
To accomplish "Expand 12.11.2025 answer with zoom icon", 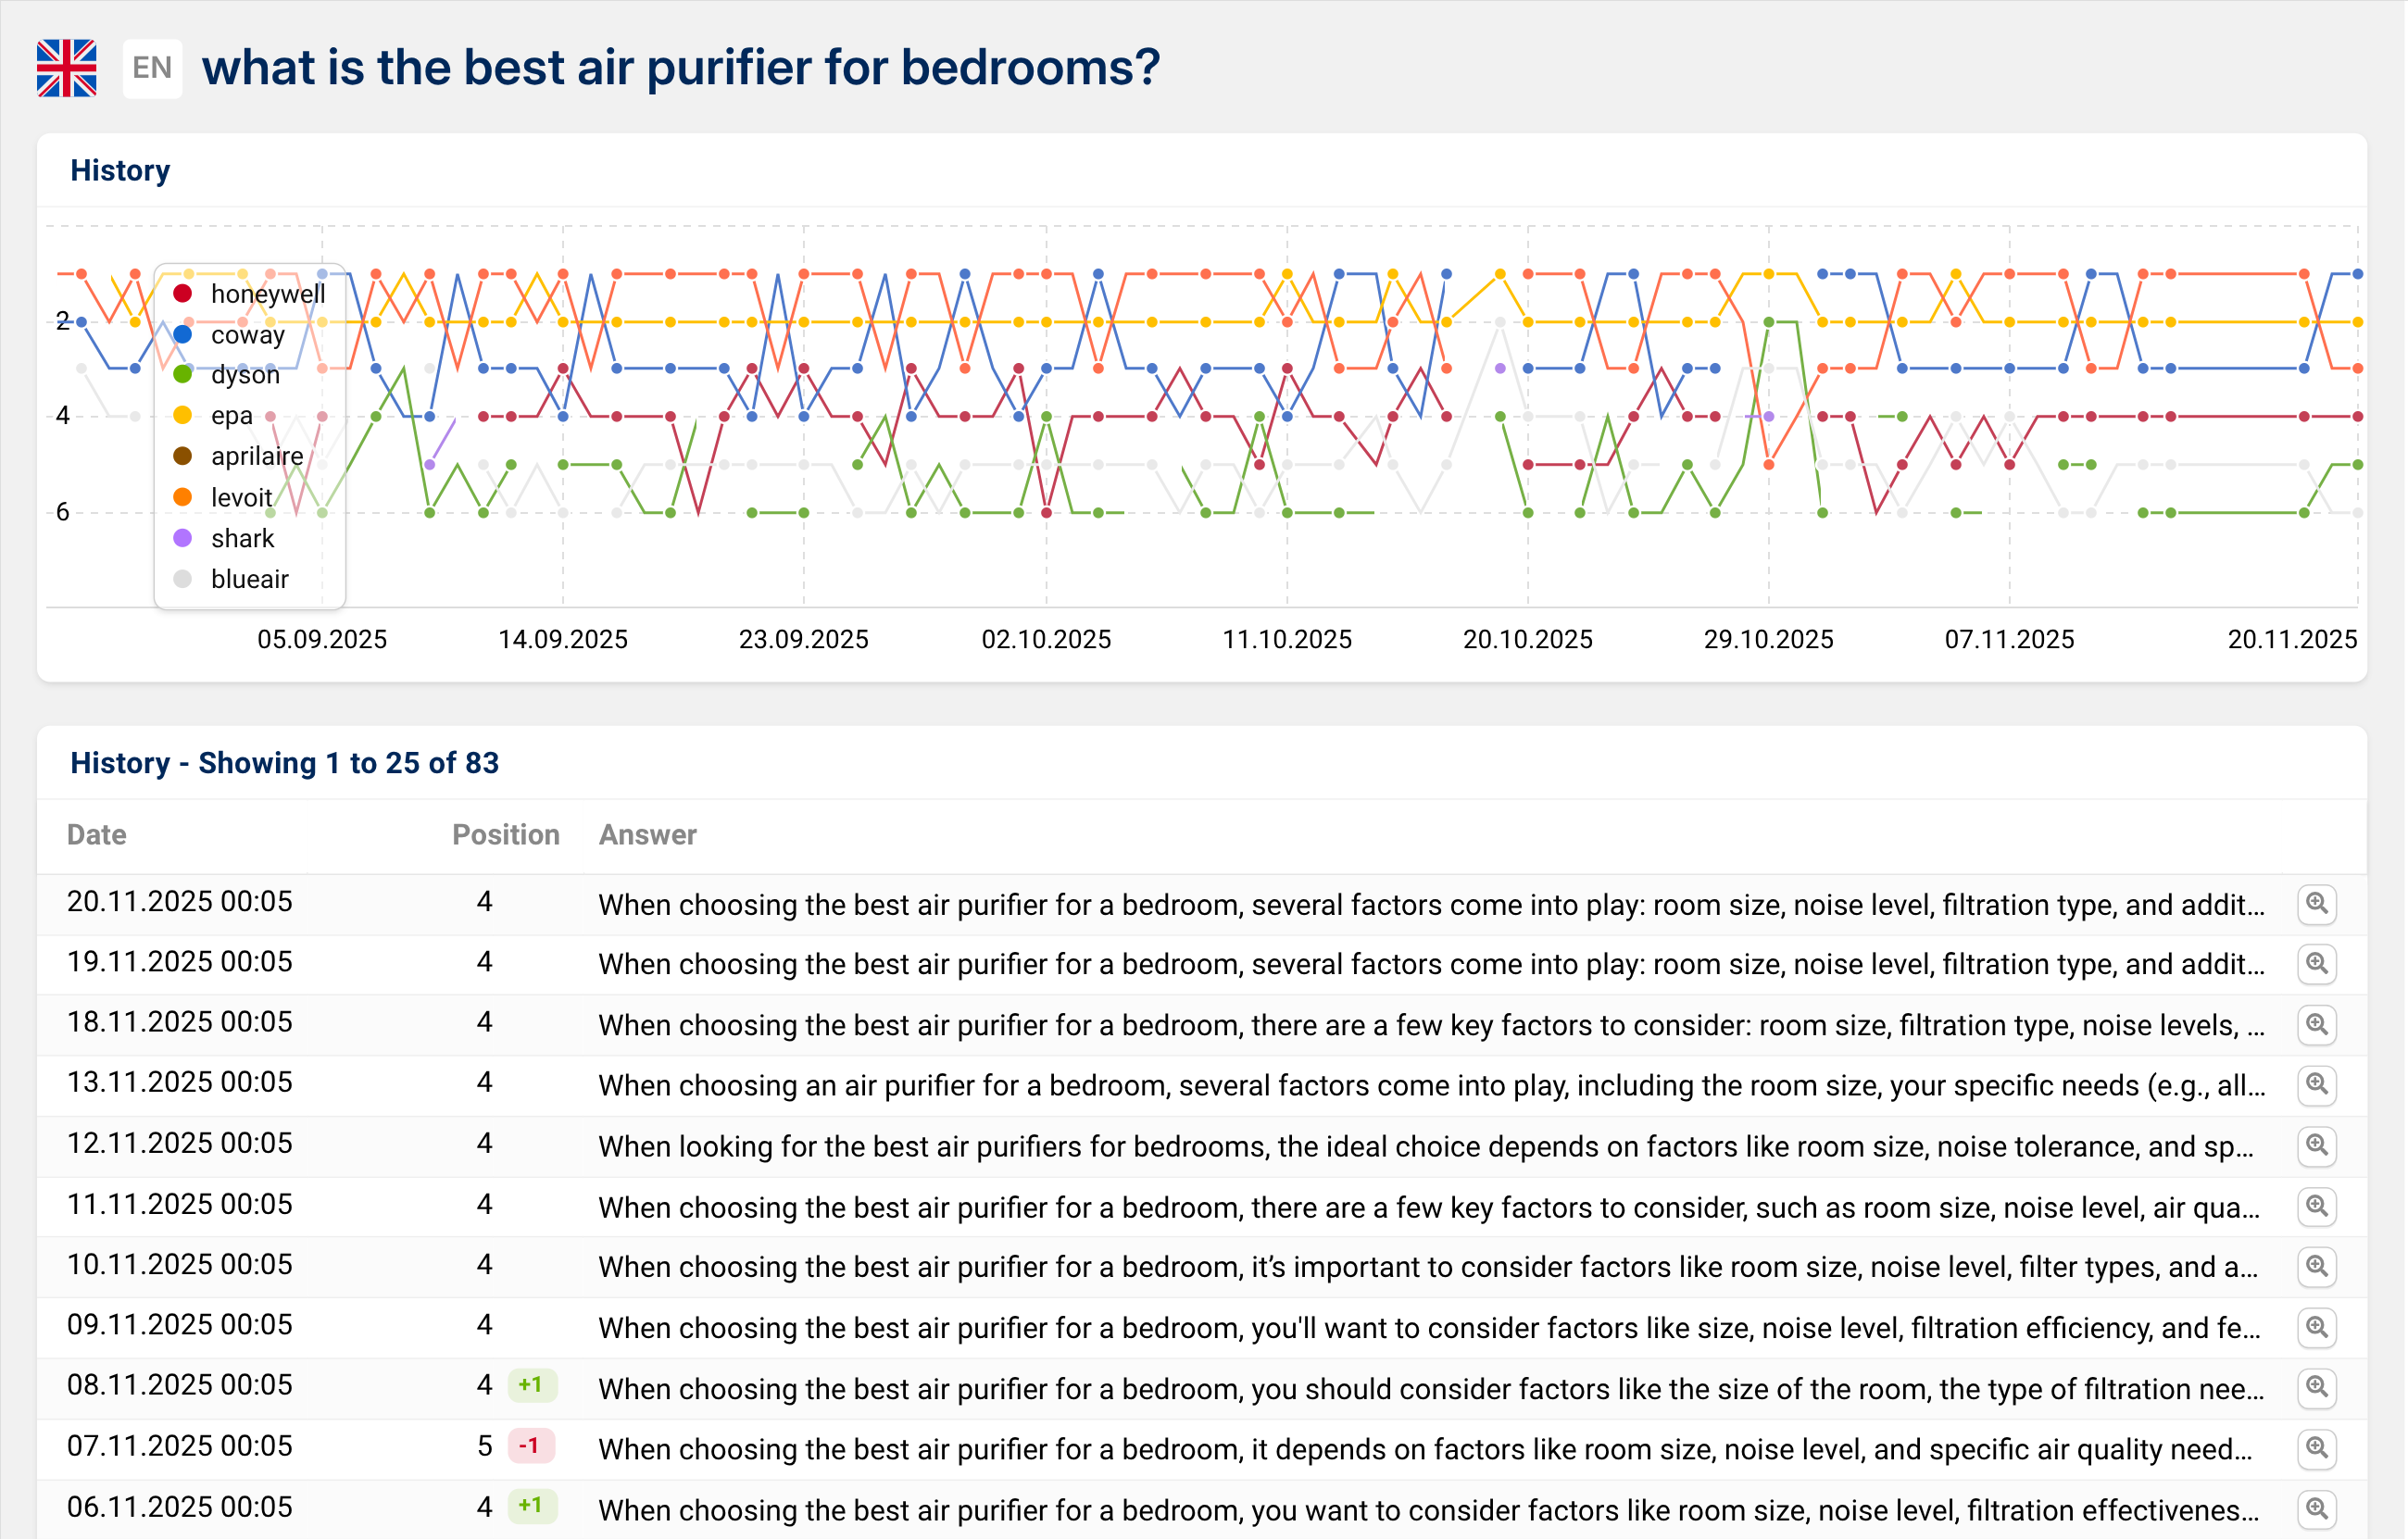I will 2315,1145.
